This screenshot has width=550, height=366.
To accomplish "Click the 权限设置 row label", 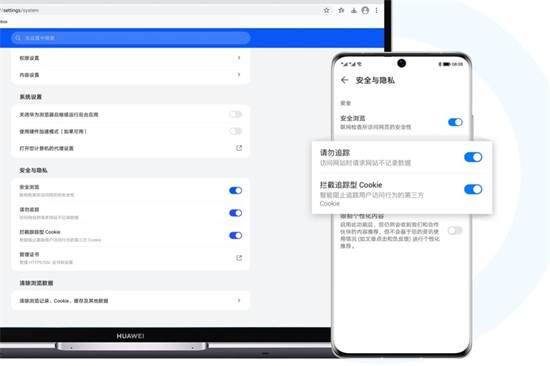I will (29, 58).
